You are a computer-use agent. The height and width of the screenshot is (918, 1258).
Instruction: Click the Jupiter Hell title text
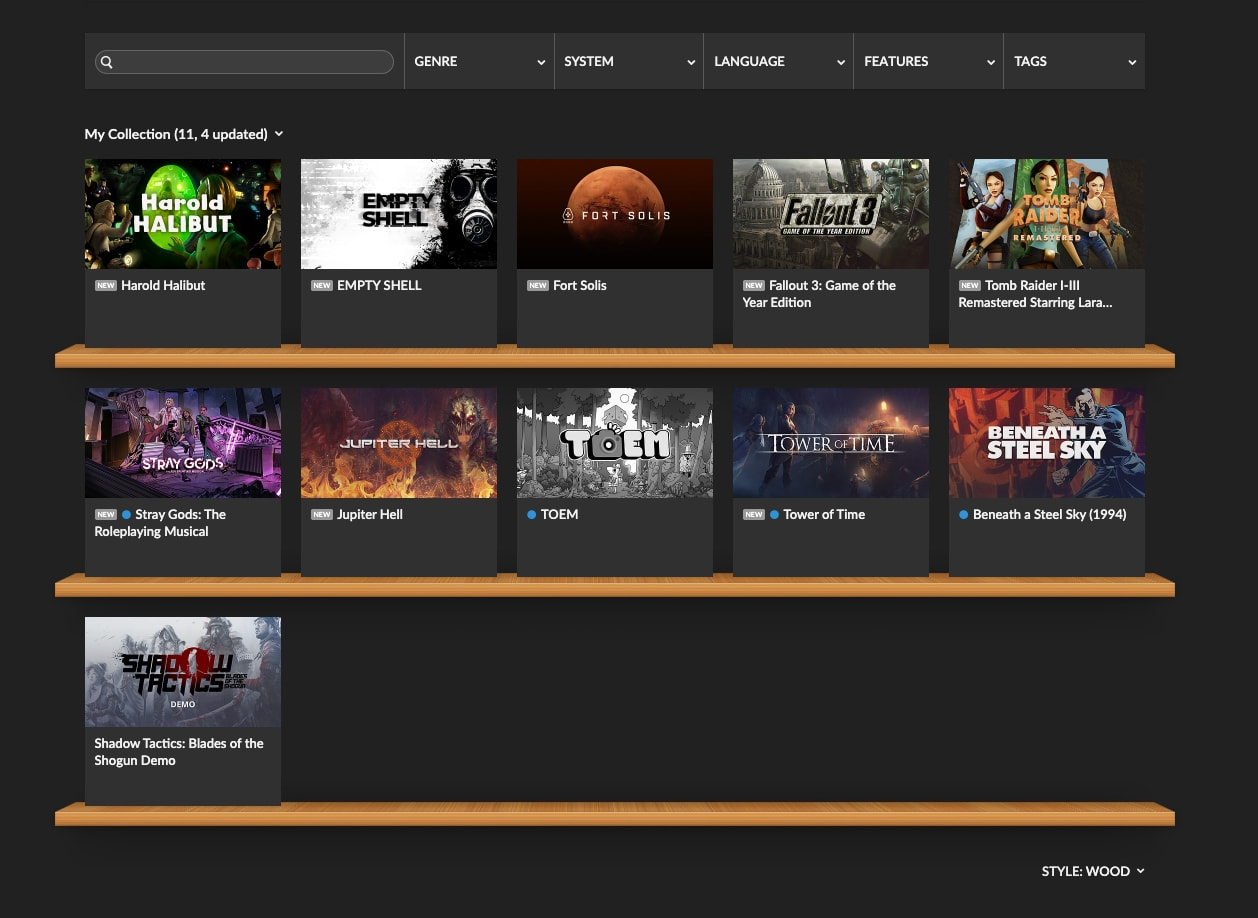[x=370, y=514]
